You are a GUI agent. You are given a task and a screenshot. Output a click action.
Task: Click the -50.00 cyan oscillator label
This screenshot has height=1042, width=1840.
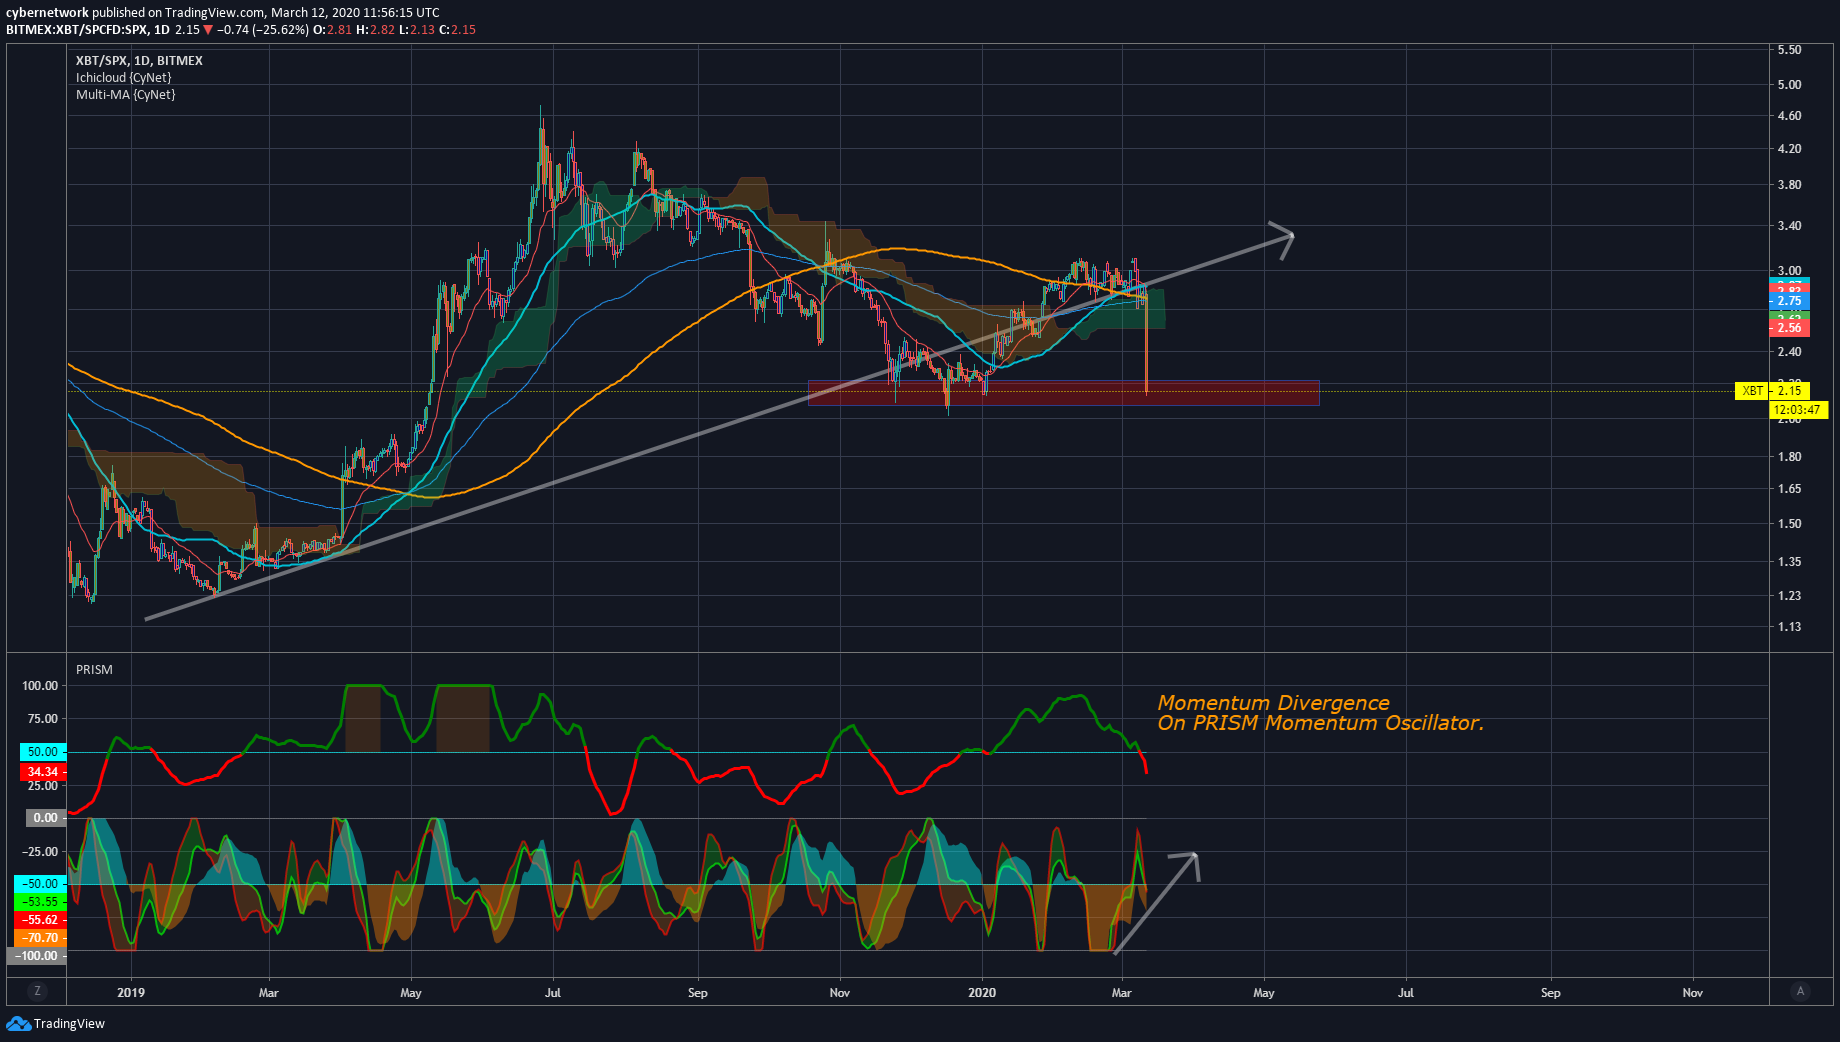(x=40, y=884)
